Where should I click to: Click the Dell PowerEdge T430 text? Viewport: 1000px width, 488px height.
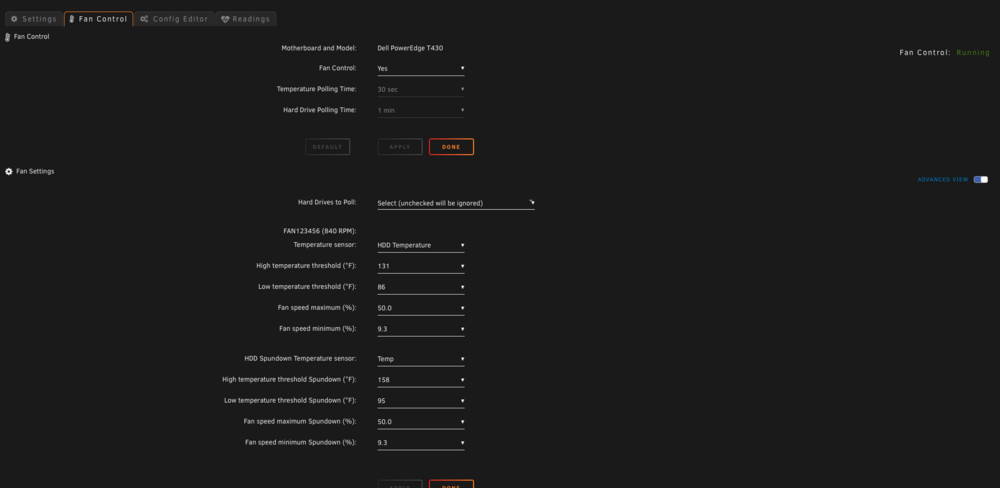(x=410, y=48)
